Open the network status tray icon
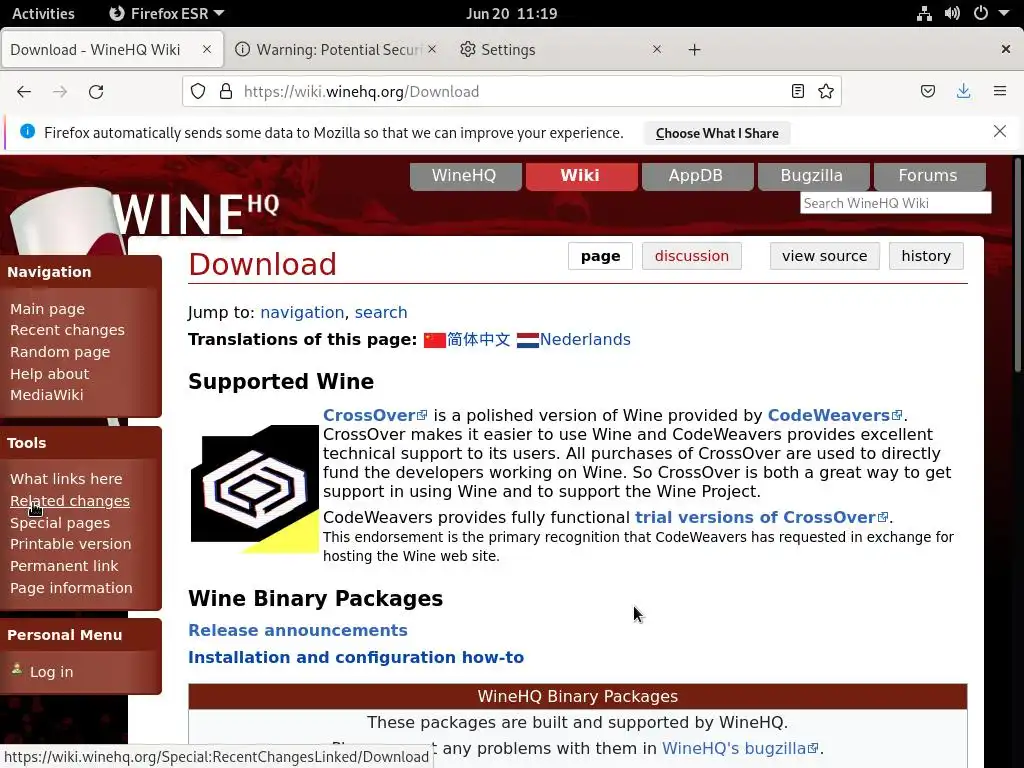 tap(924, 13)
